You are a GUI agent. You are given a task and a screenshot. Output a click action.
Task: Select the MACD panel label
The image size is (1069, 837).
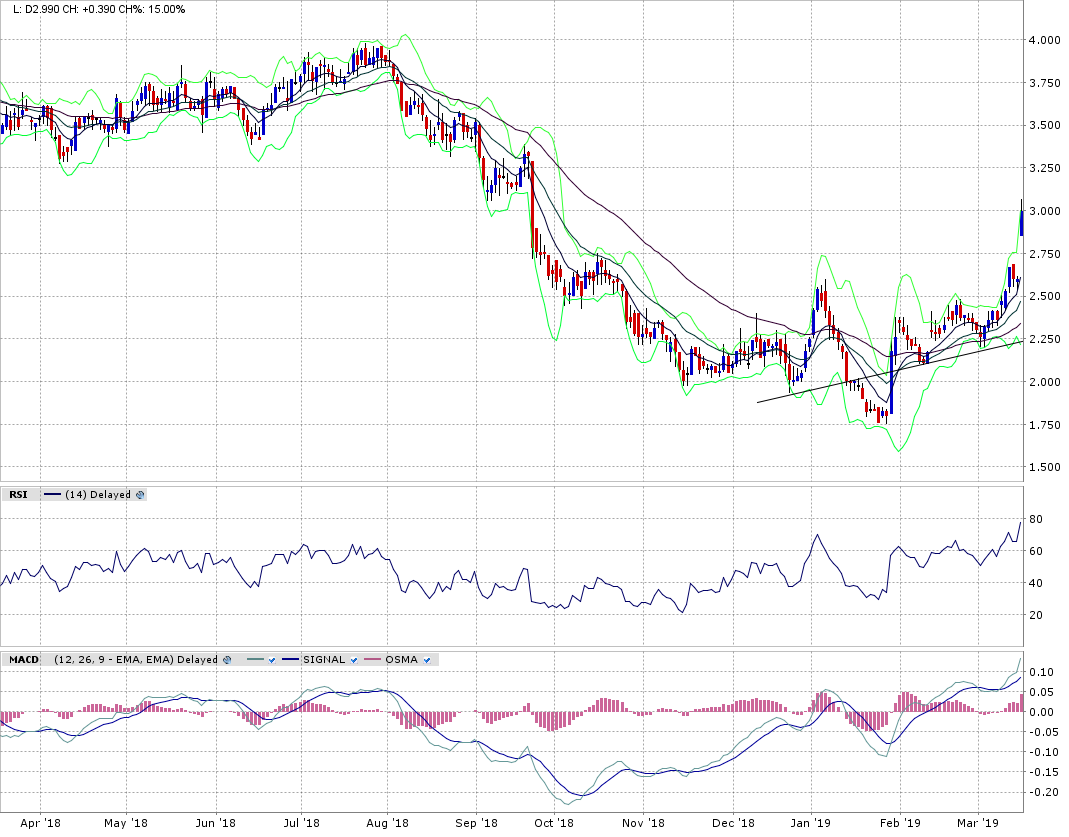[x=23, y=659]
